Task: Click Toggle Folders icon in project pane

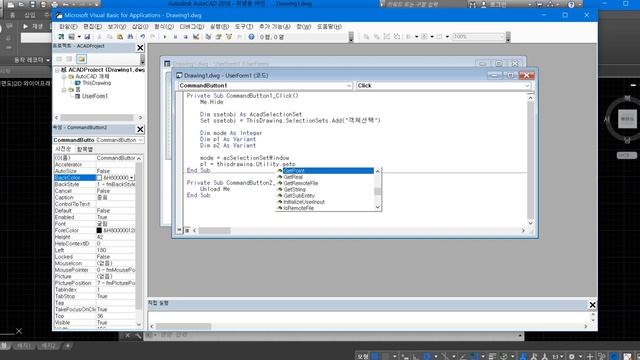Action: click(82, 59)
